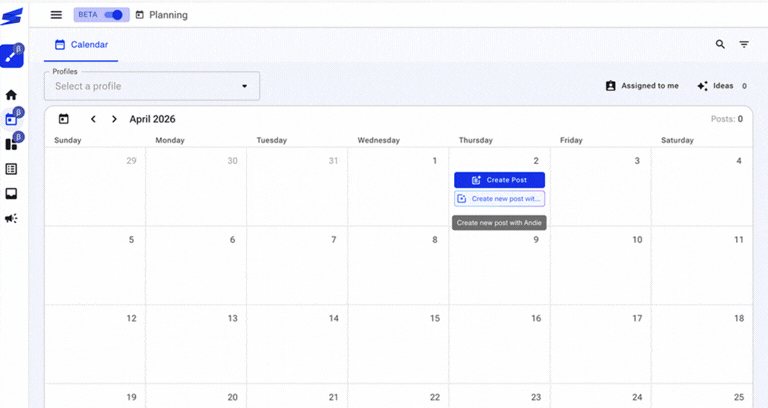Toggle the BETA switch

tap(116, 15)
